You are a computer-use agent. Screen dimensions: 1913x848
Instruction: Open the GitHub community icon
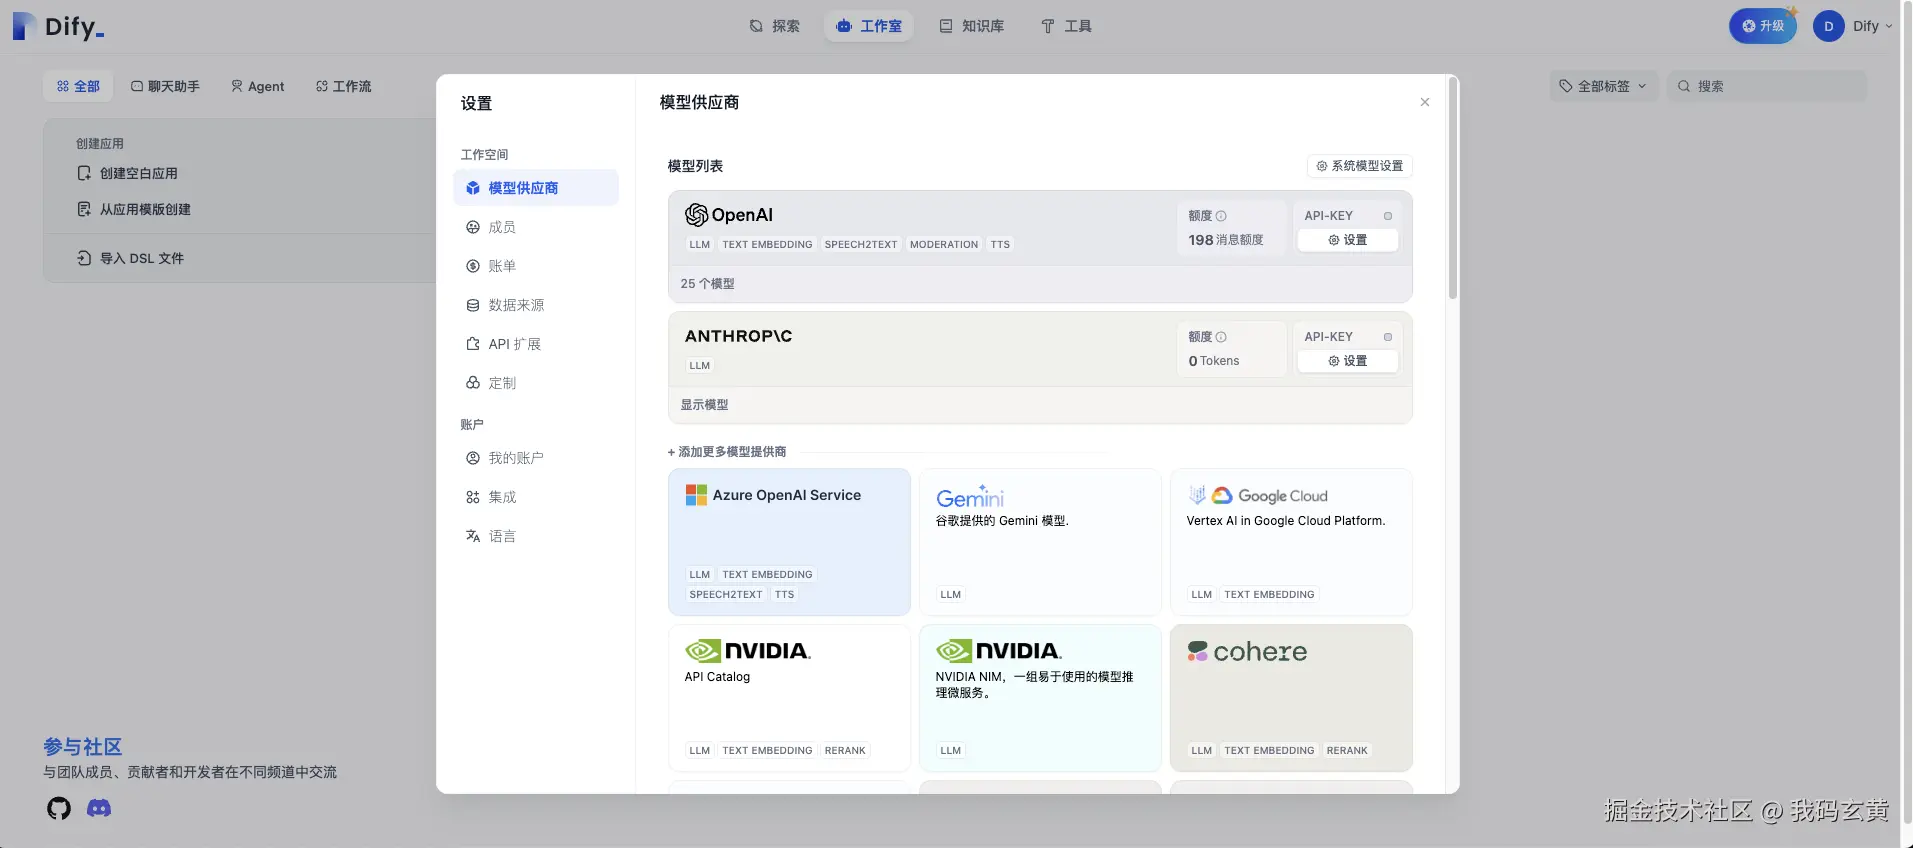click(59, 808)
